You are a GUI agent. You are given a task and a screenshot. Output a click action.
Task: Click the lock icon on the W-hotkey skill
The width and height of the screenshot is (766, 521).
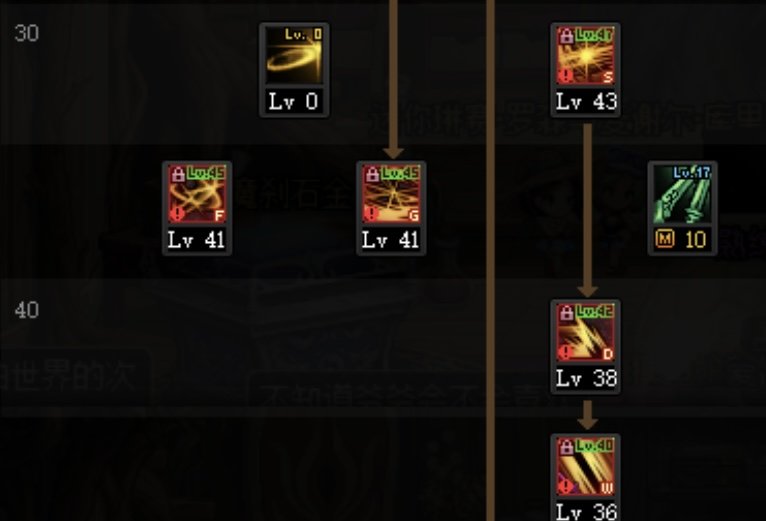[x=567, y=447]
